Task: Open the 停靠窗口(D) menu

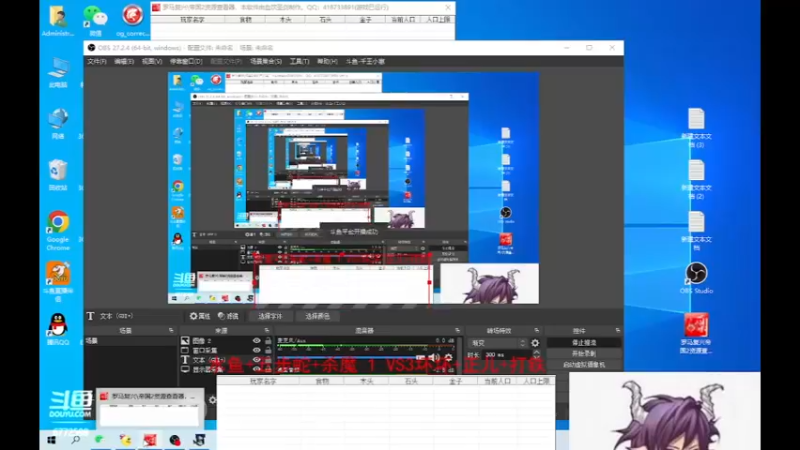Action: coord(186,61)
